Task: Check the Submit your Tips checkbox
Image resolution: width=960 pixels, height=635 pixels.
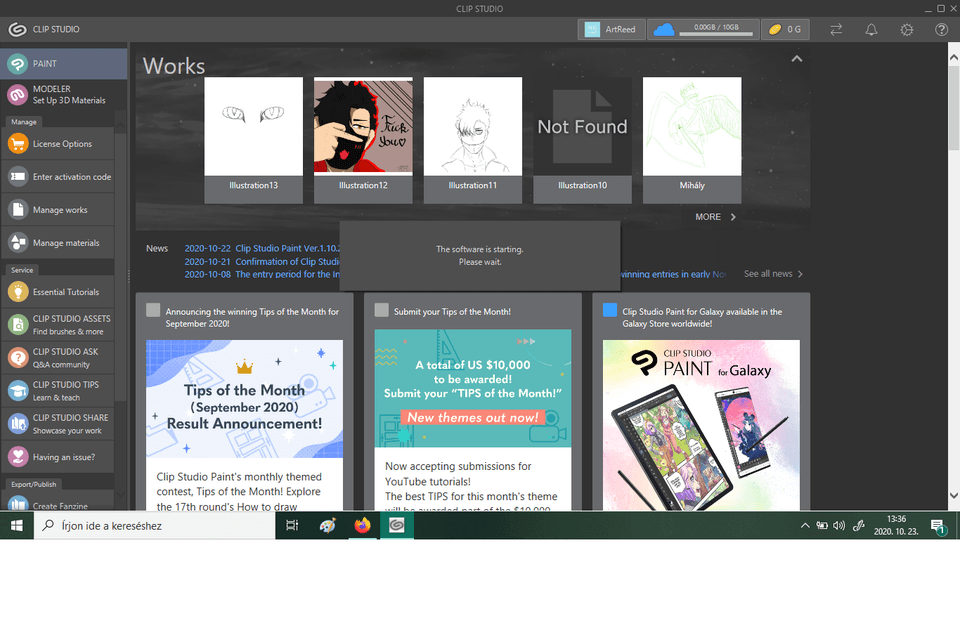Action: 381,310
